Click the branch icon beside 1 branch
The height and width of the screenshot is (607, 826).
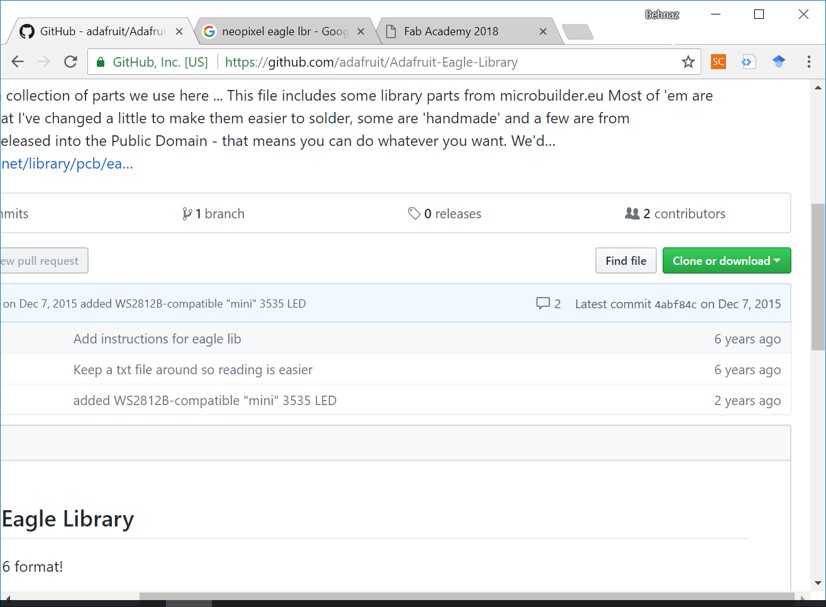click(x=186, y=213)
